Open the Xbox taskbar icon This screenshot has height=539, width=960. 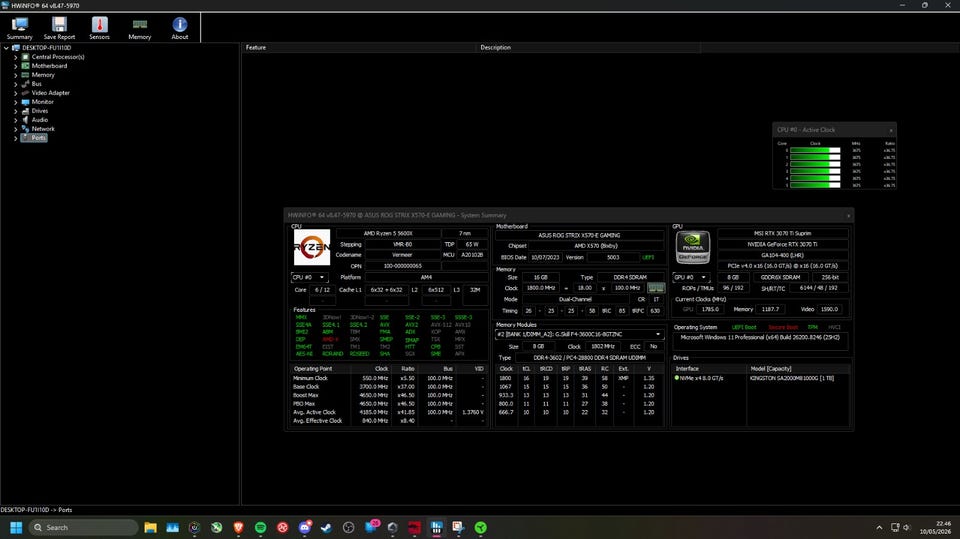[216, 527]
